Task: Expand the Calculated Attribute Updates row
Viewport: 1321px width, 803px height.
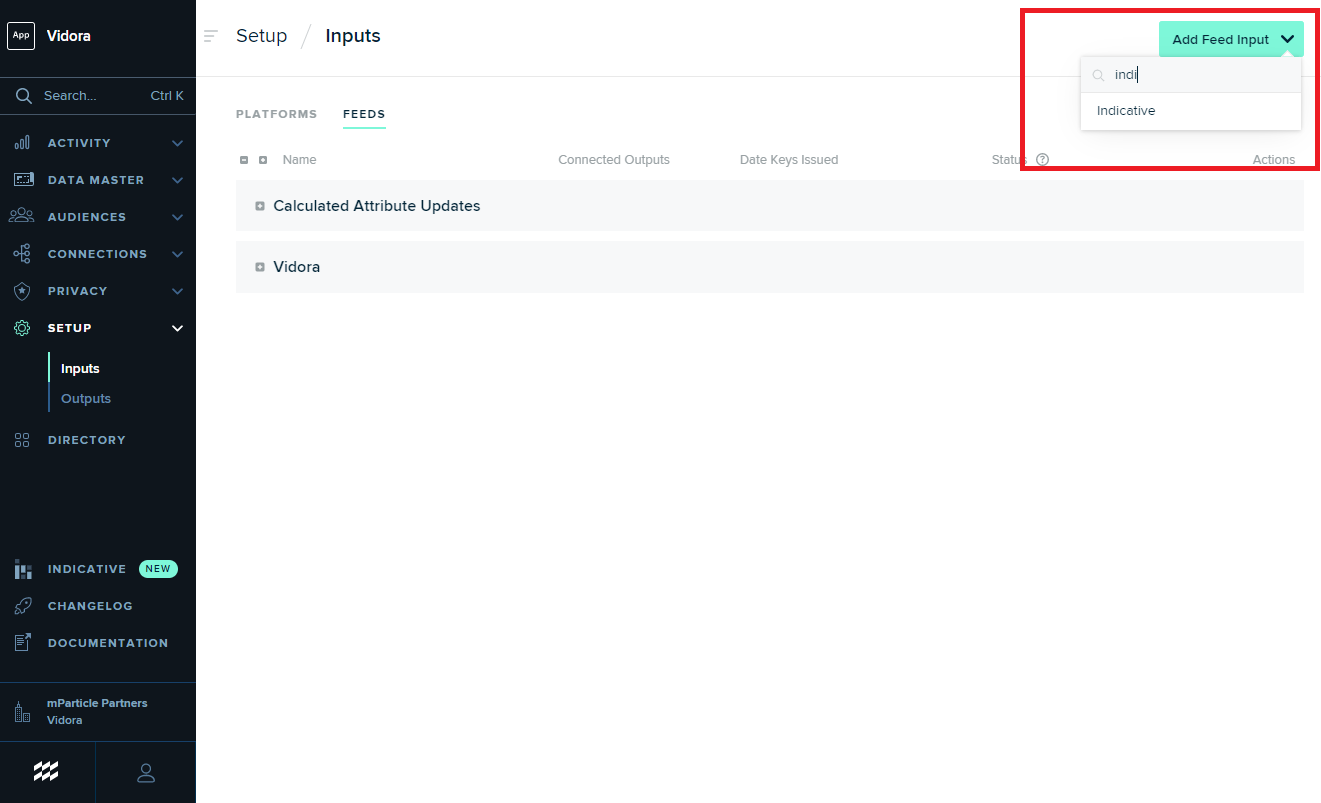Action: pos(260,206)
